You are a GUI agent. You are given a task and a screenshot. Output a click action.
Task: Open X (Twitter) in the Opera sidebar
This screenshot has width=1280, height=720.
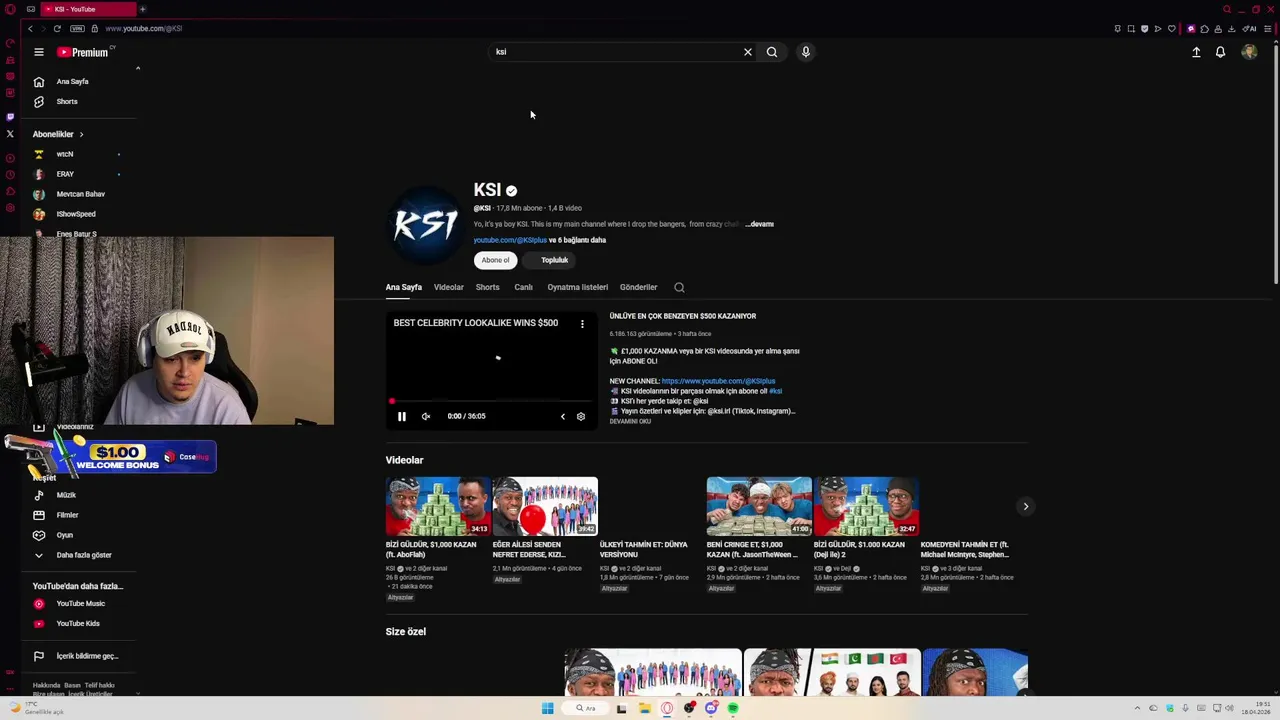point(10,133)
